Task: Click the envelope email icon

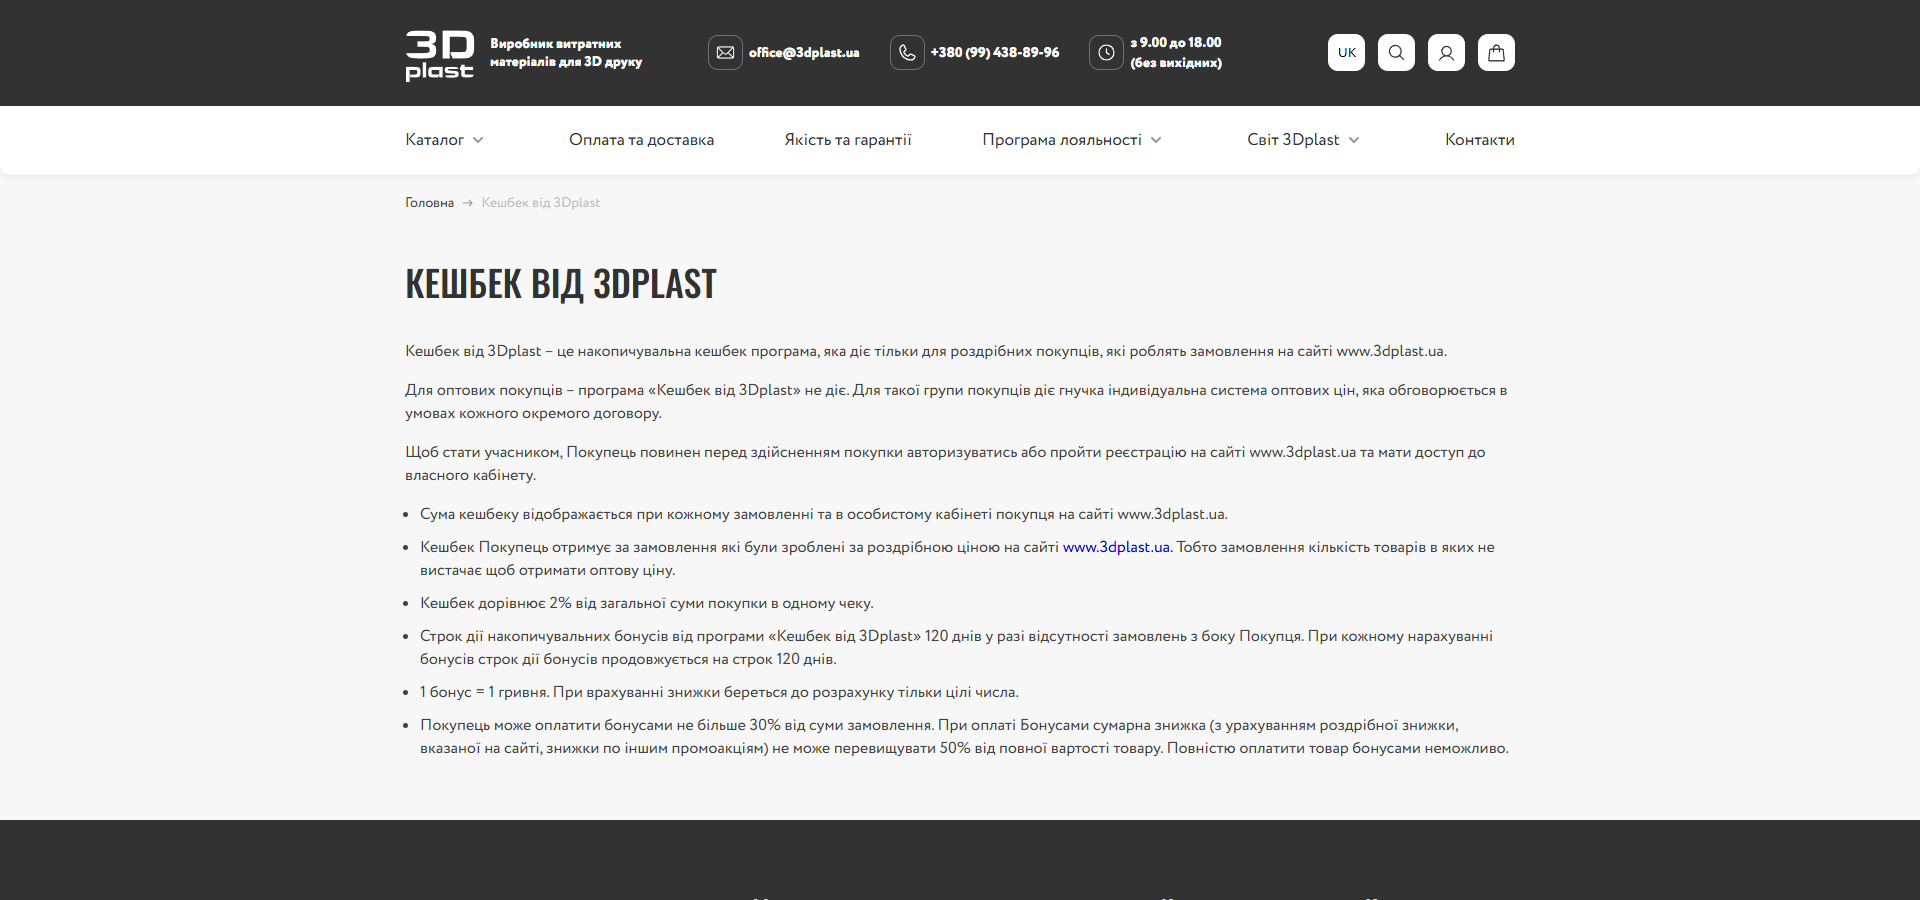Action: tap(725, 53)
